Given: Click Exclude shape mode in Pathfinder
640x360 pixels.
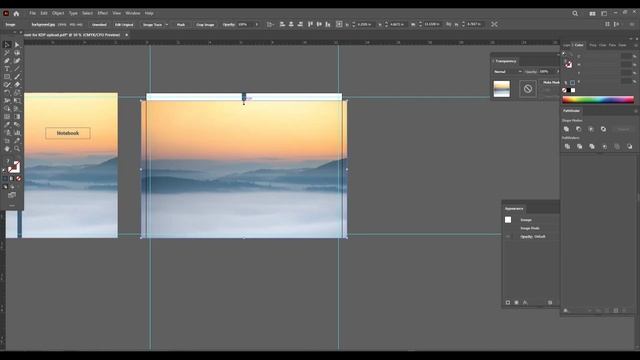Looking at the screenshot, I should pos(603,129).
